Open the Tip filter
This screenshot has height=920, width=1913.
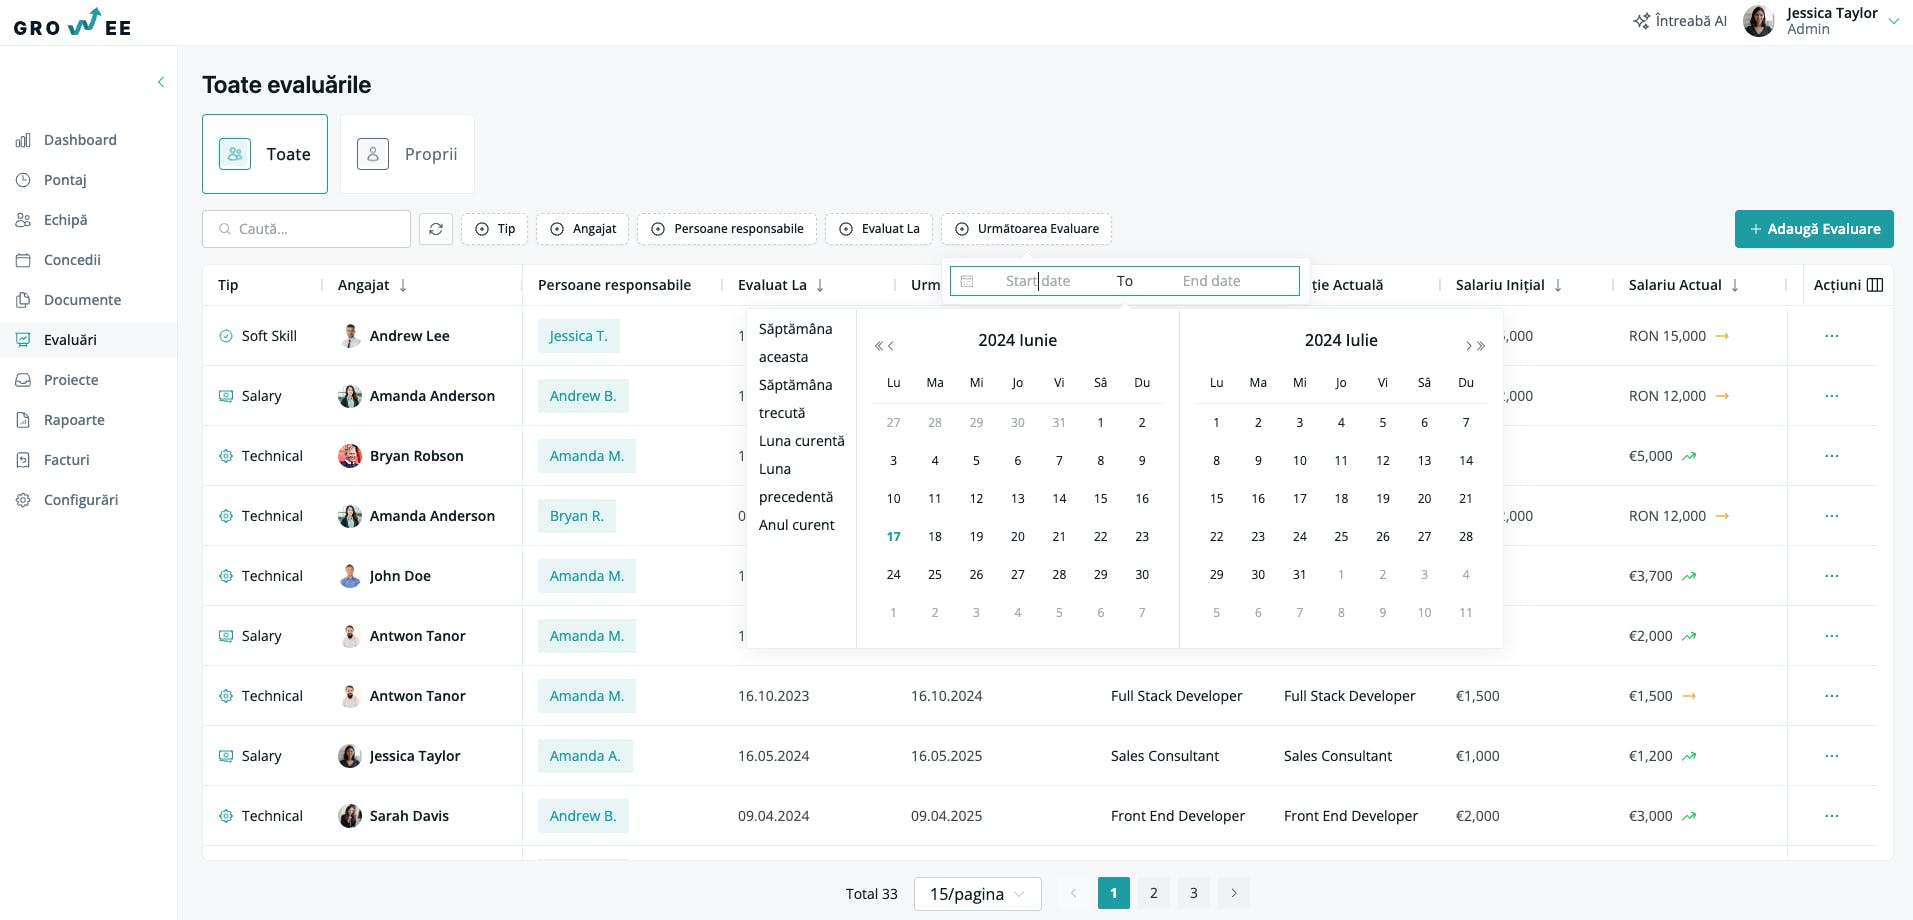tap(494, 229)
